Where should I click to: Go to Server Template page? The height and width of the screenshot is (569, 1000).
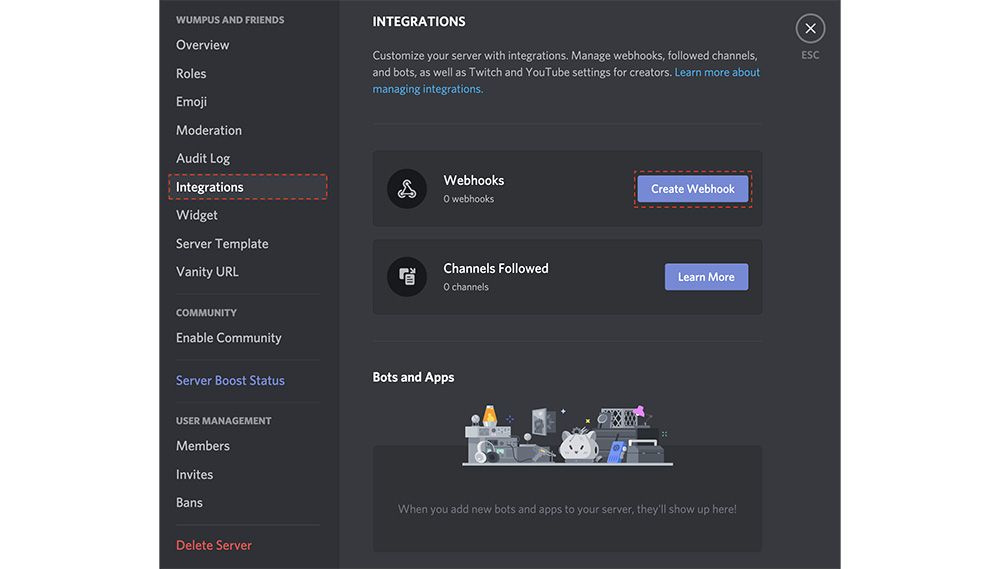[222, 243]
